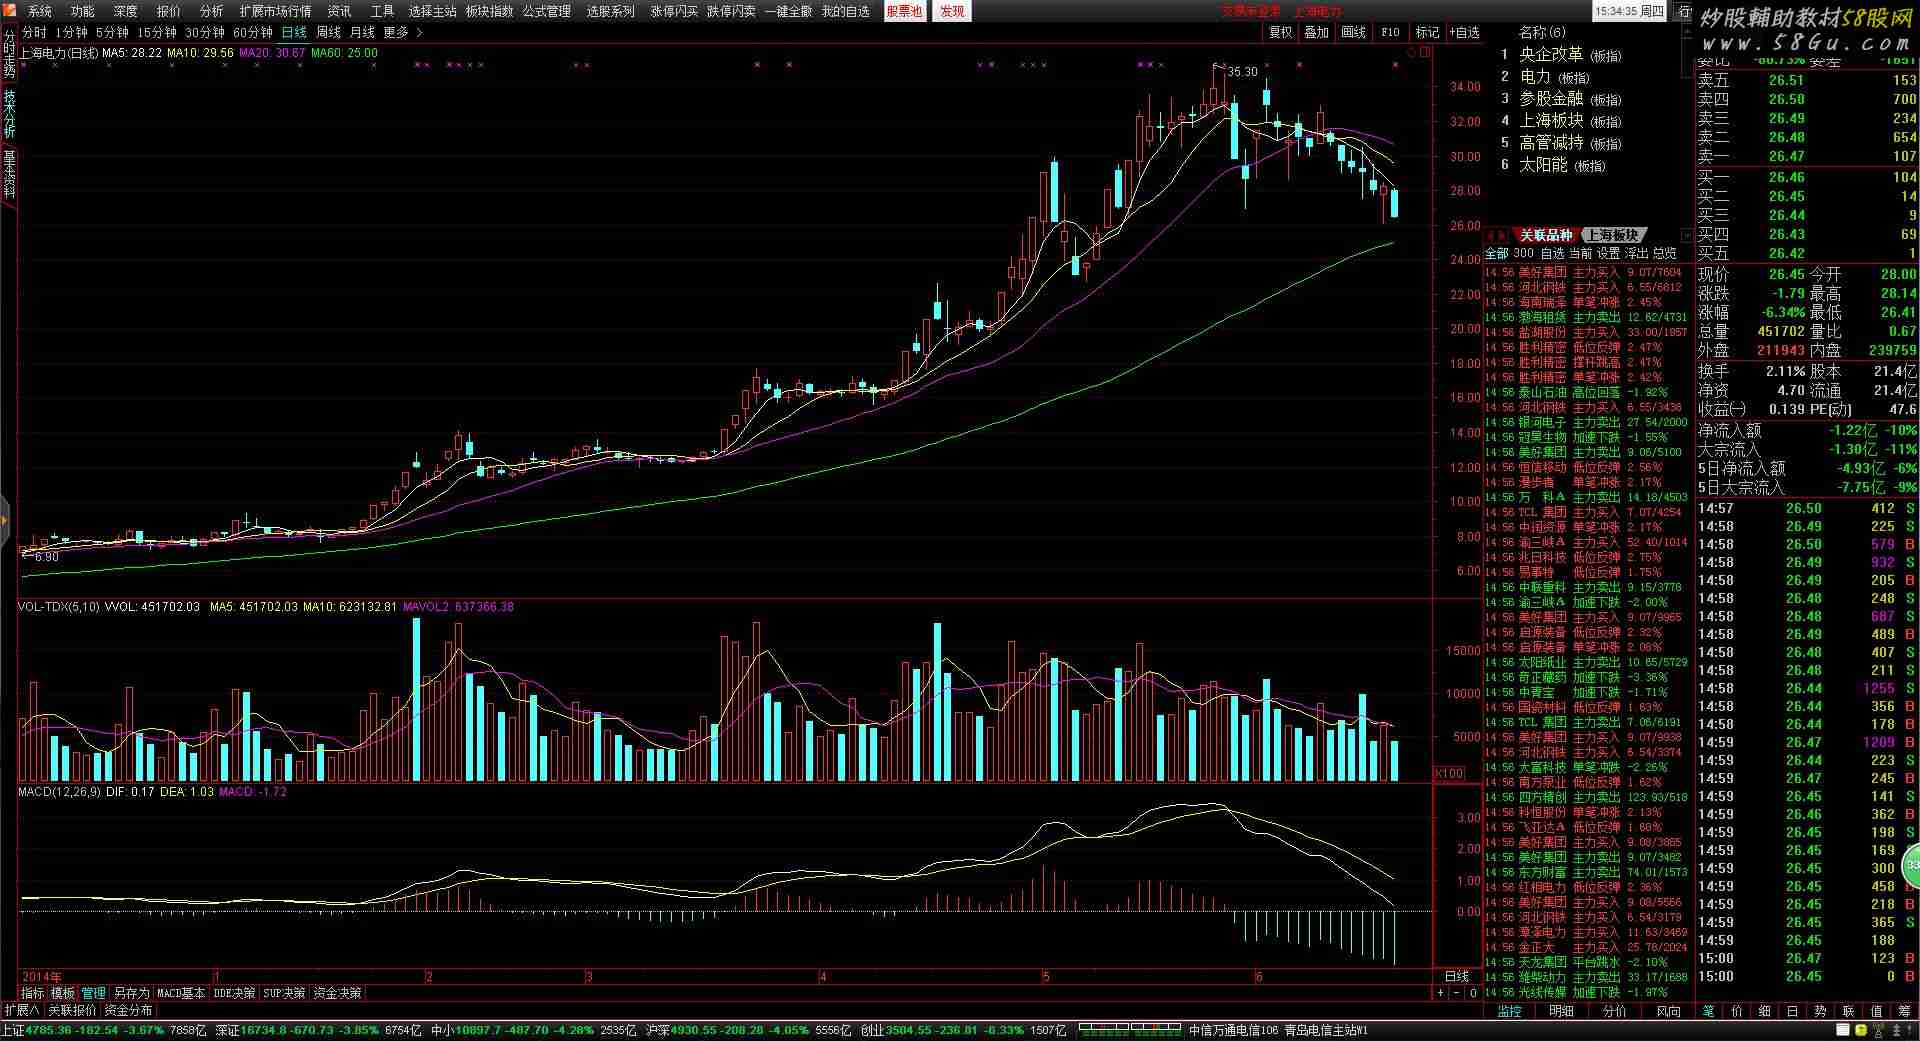Open the 公式管理 menu
The width and height of the screenshot is (1920, 1041).
pyautogui.click(x=547, y=11)
